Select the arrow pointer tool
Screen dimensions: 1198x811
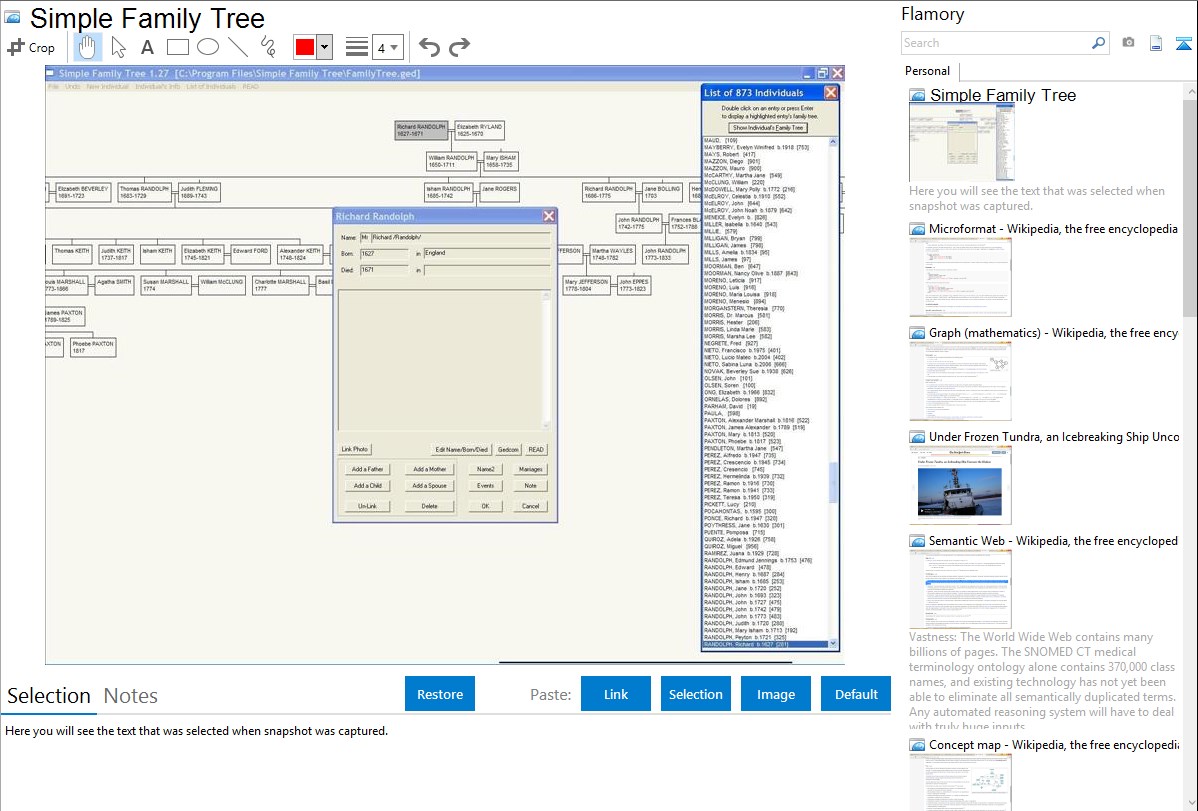tap(118, 47)
